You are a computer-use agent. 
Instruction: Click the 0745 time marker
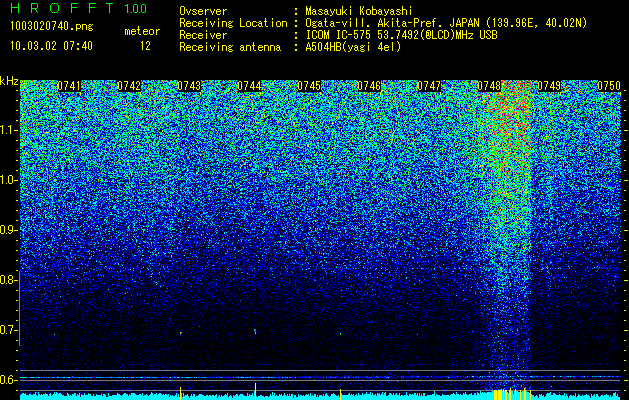309,86
